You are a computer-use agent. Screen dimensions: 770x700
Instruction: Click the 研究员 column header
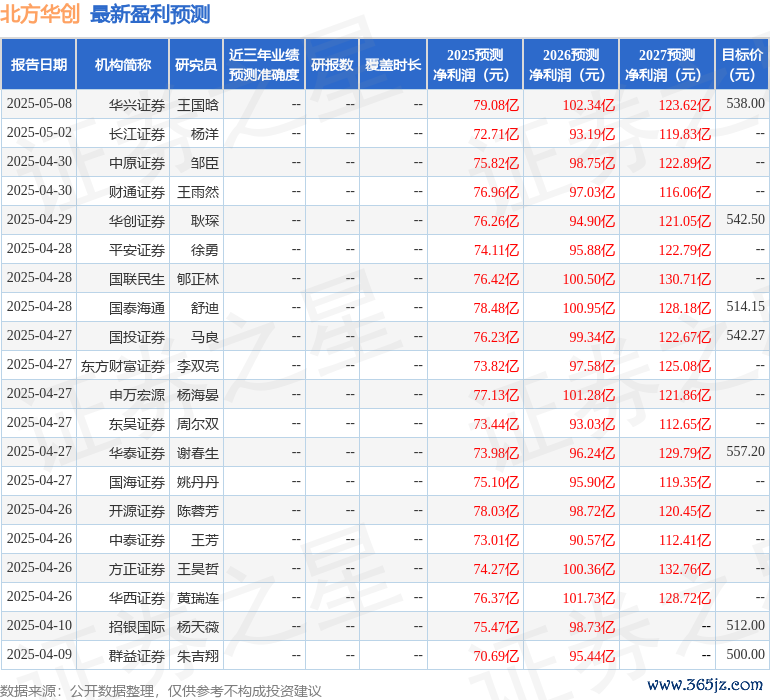click(x=196, y=64)
